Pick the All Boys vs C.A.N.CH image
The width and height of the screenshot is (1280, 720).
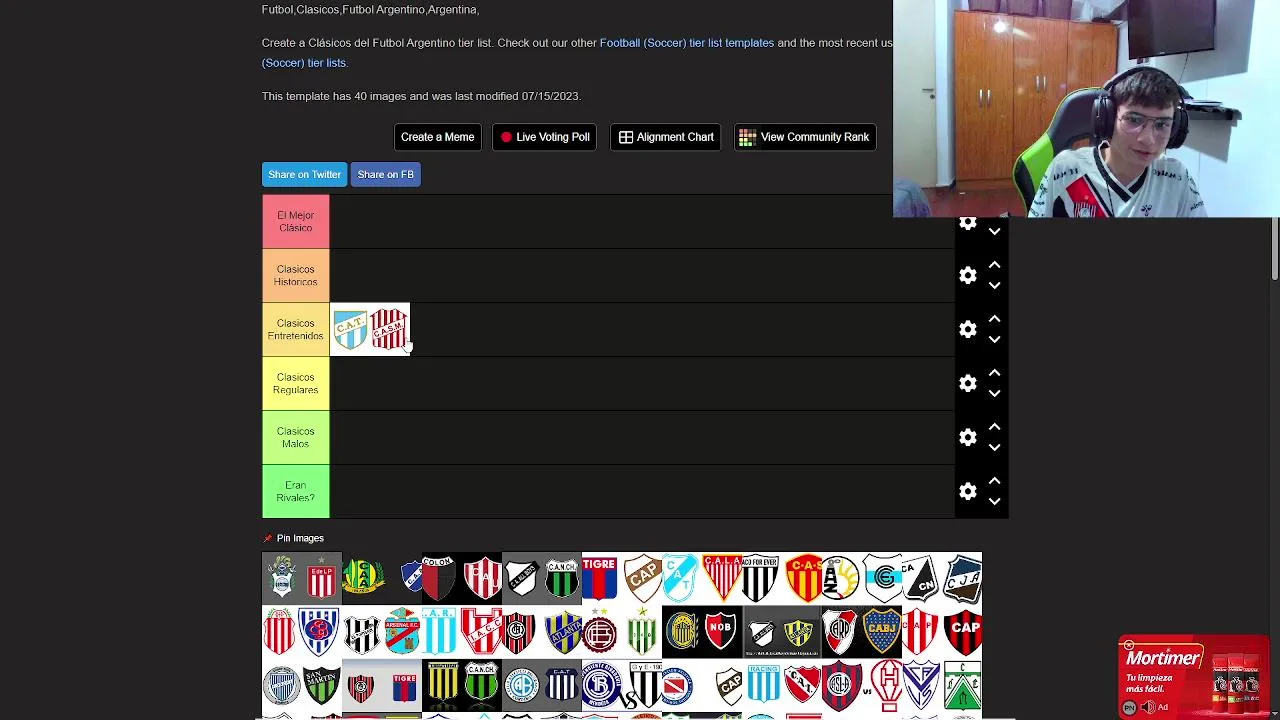point(542,578)
